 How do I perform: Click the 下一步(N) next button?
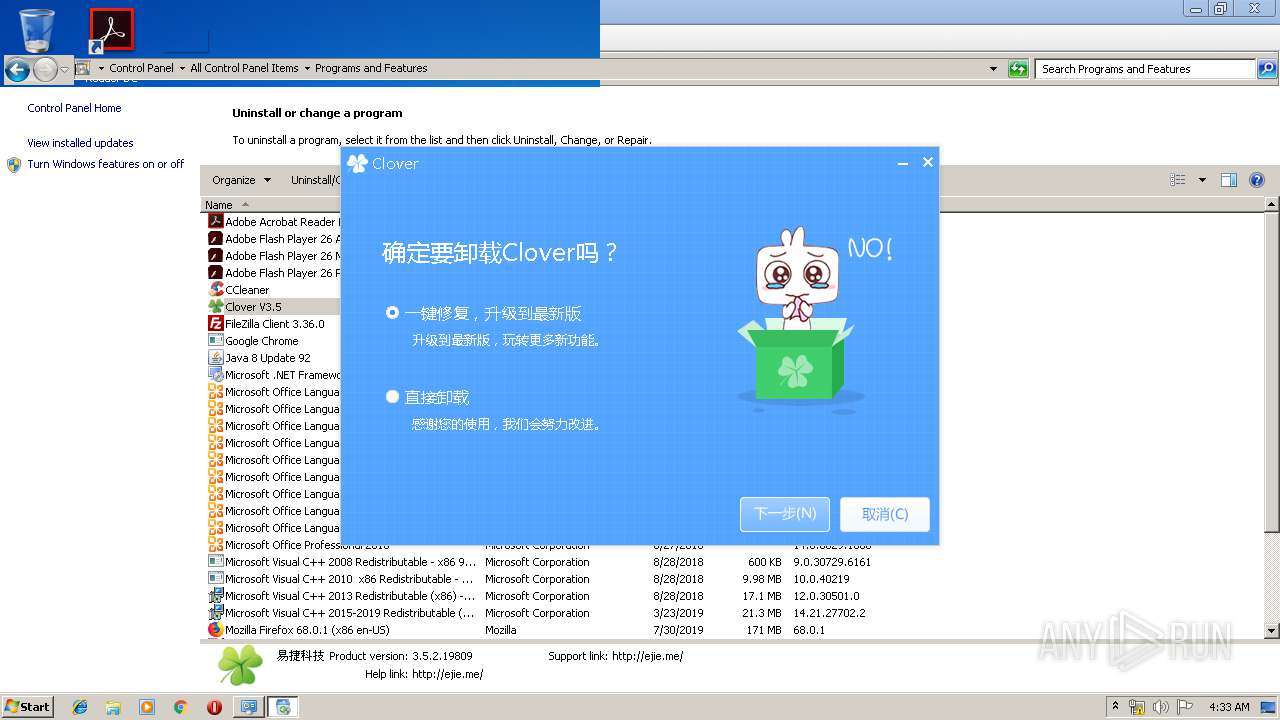(785, 514)
